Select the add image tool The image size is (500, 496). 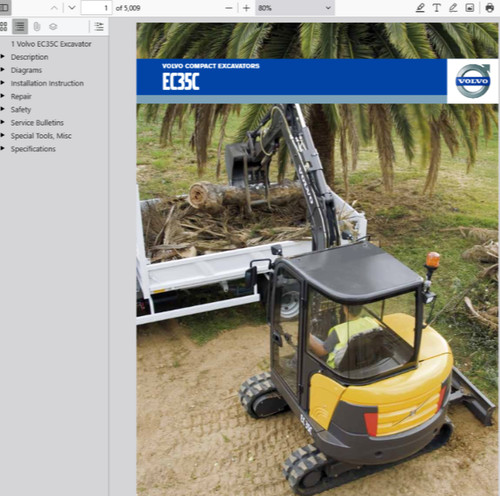(470, 8)
